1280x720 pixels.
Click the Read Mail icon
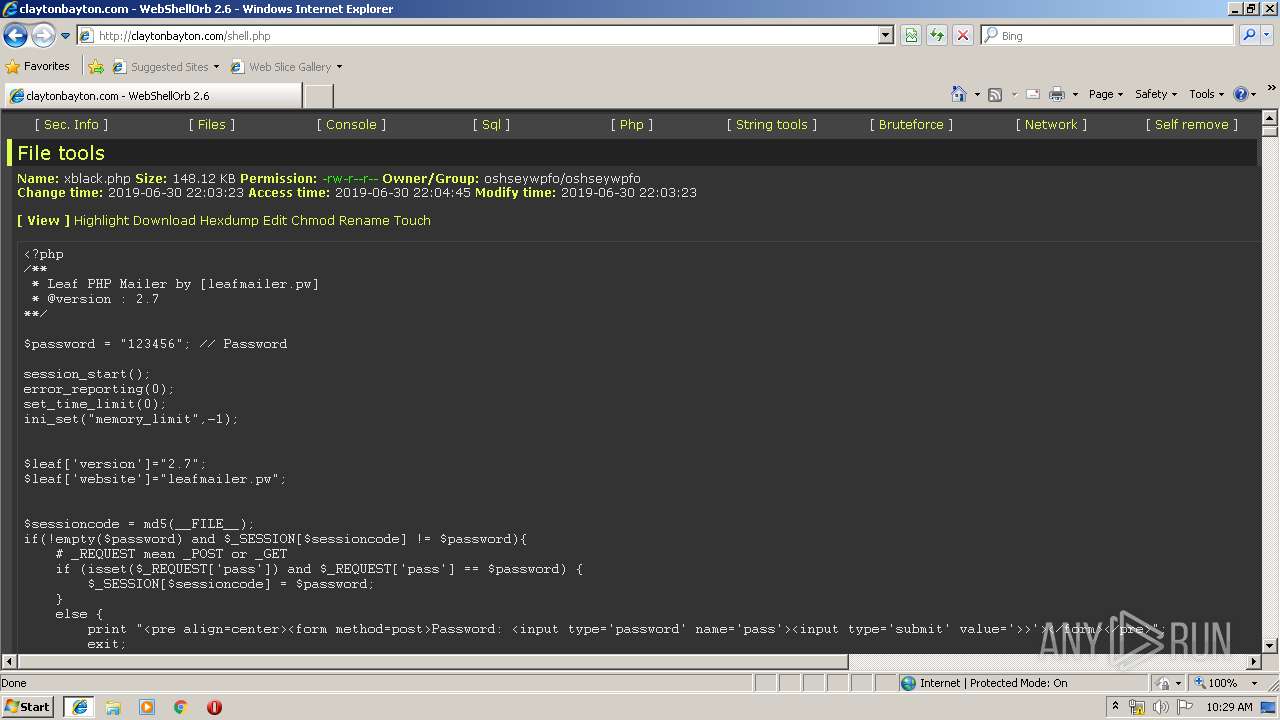click(1033, 94)
